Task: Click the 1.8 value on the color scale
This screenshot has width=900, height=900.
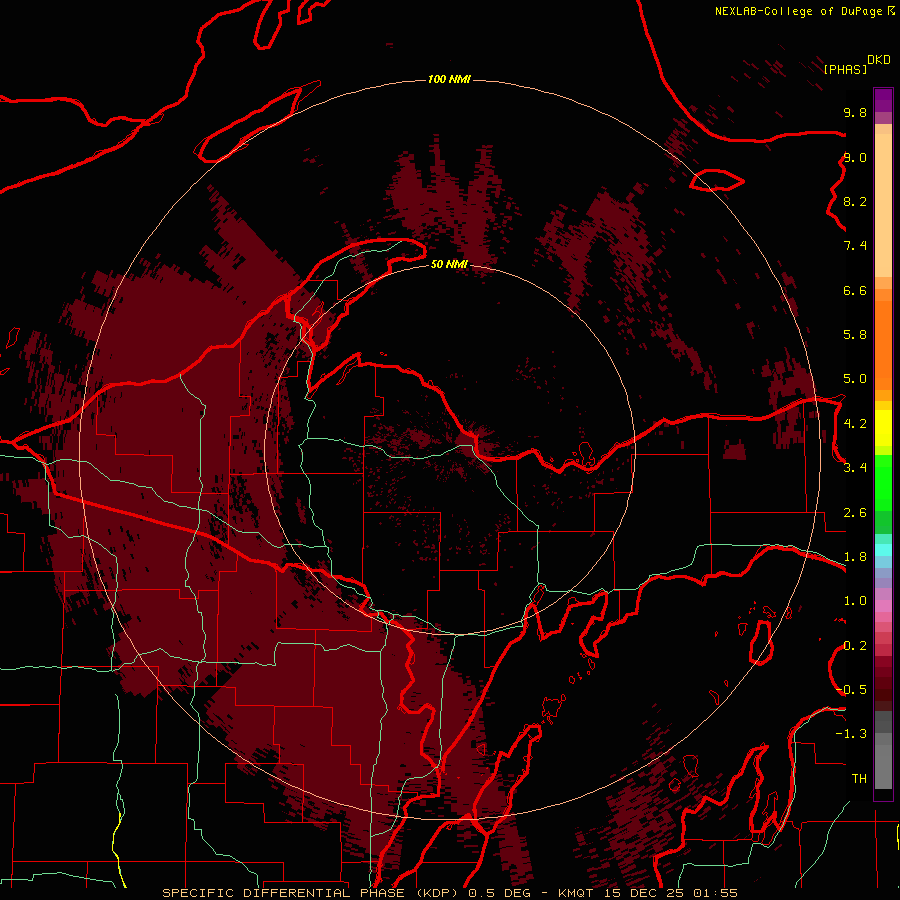Action: point(855,557)
